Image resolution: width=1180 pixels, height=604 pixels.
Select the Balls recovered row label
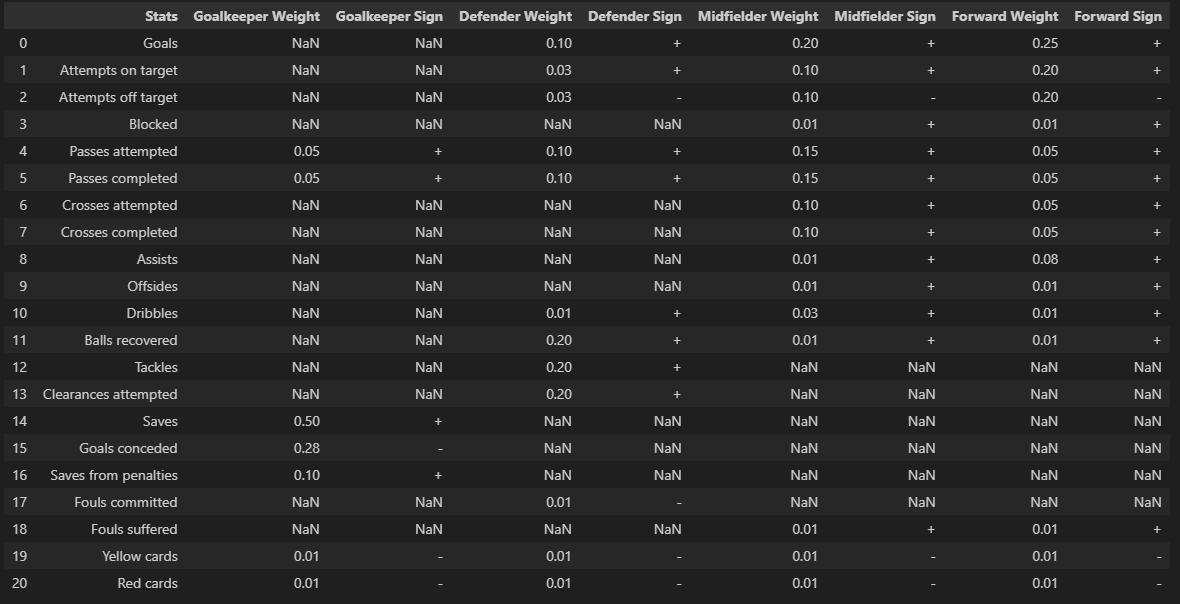131,340
